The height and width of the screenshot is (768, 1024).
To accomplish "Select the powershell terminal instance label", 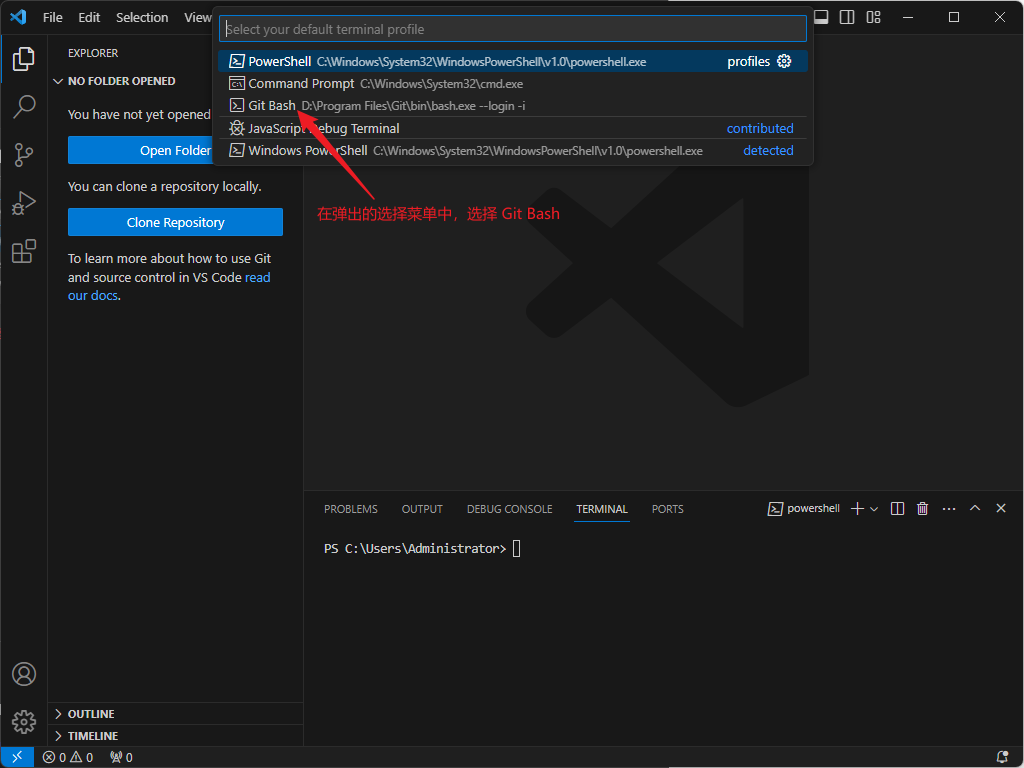I will point(804,509).
